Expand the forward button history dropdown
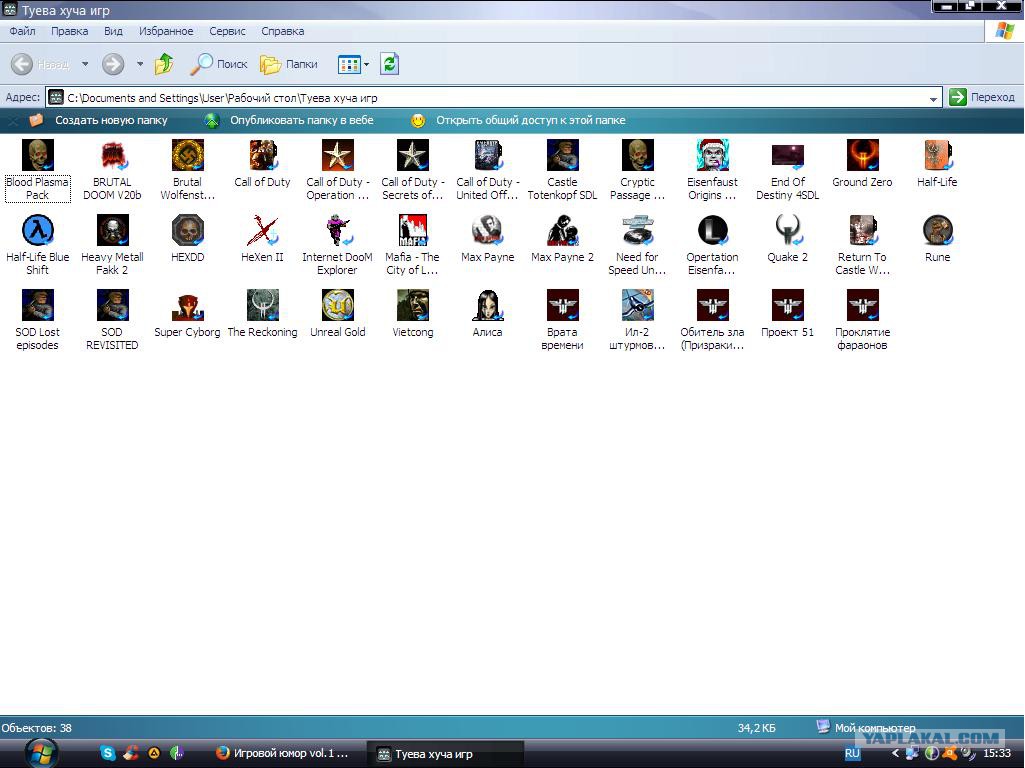The image size is (1025, 768). [x=140, y=64]
